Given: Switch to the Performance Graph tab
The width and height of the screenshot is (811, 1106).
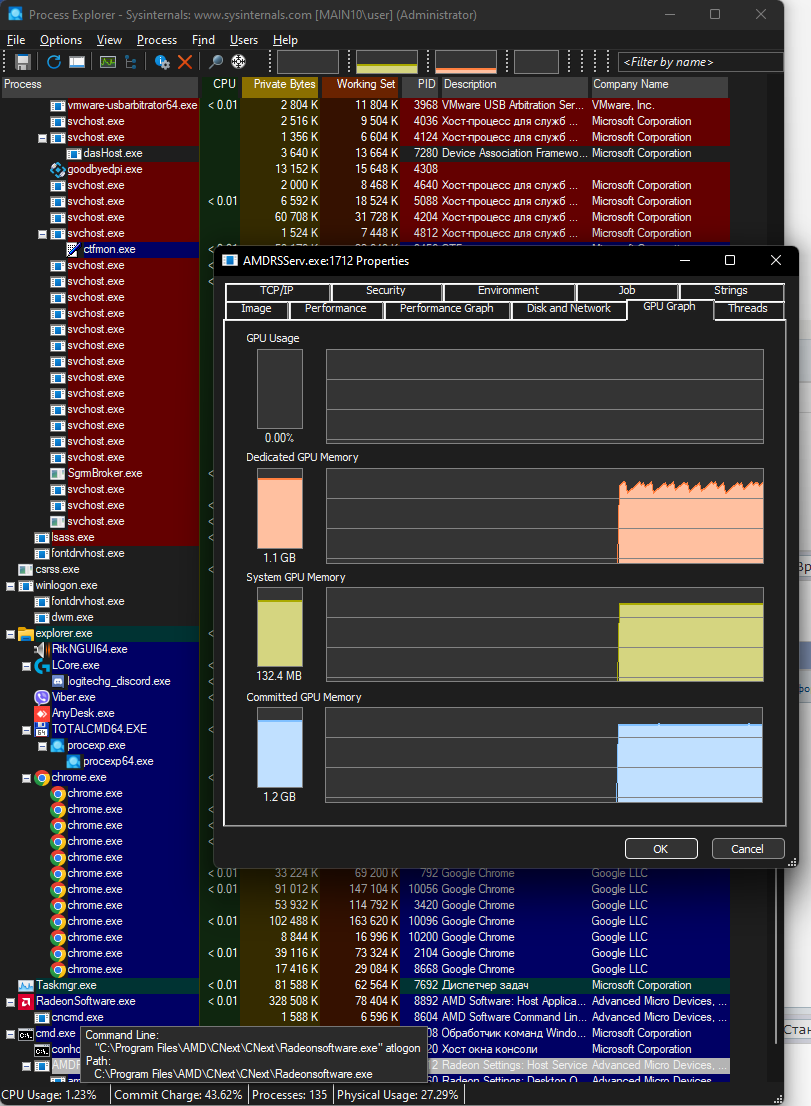Looking at the screenshot, I should click(x=446, y=309).
